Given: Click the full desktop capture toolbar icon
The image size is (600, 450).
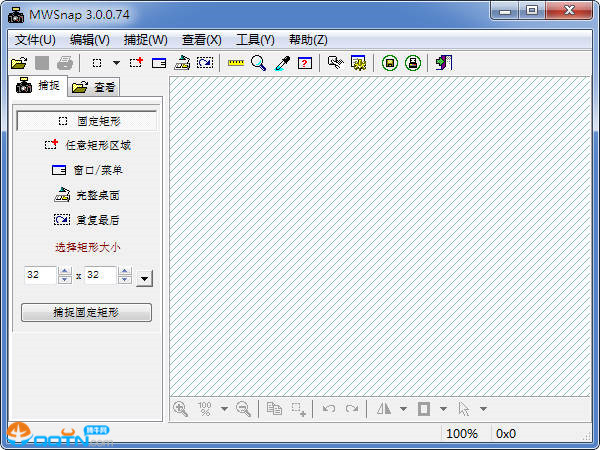Looking at the screenshot, I should [x=182, y=63].
